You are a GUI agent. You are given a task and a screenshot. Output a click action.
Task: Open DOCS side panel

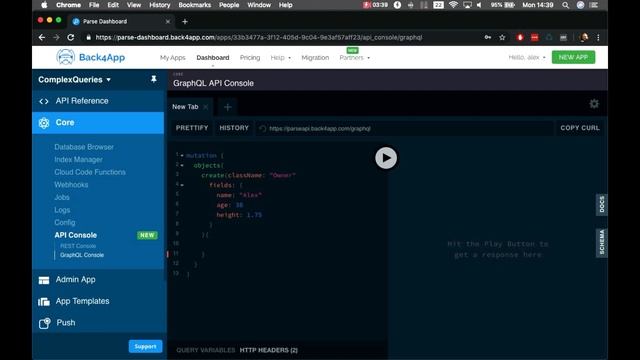[x=602, y=204]
